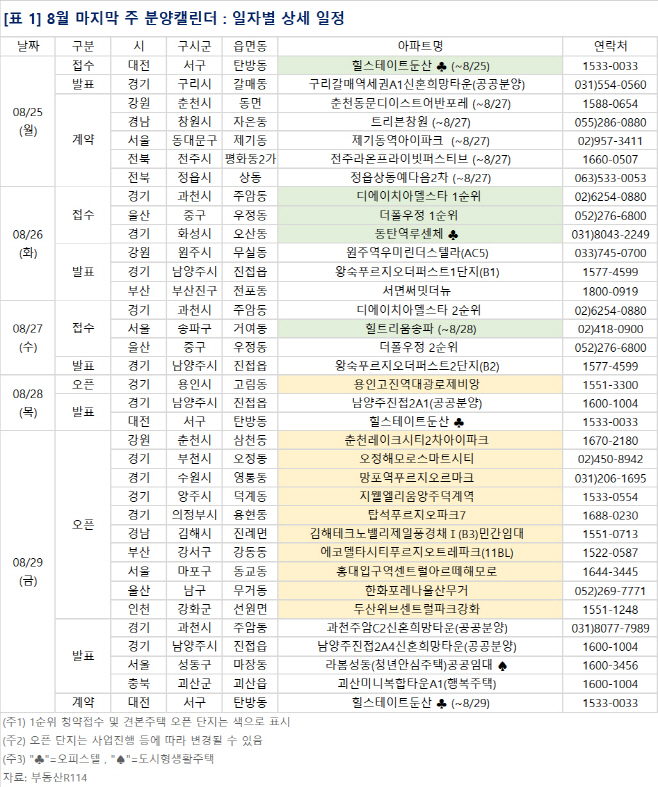Click phone number '1551-3300'
This screenshot has width=658, height=787.
click(x=610, y=385)
